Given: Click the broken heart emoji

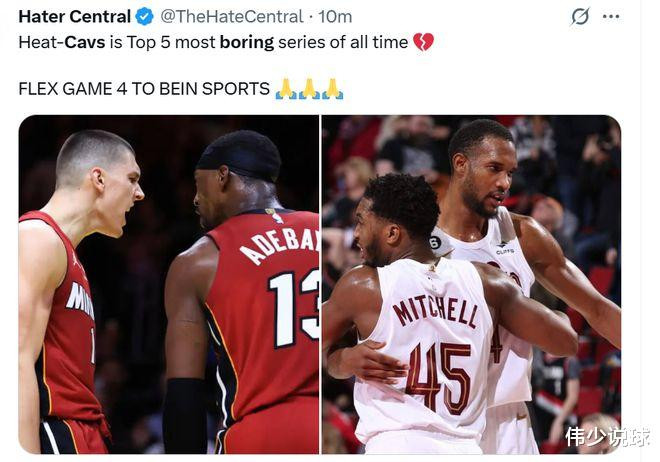Looking at the screenshot, I should pos(423,42).
